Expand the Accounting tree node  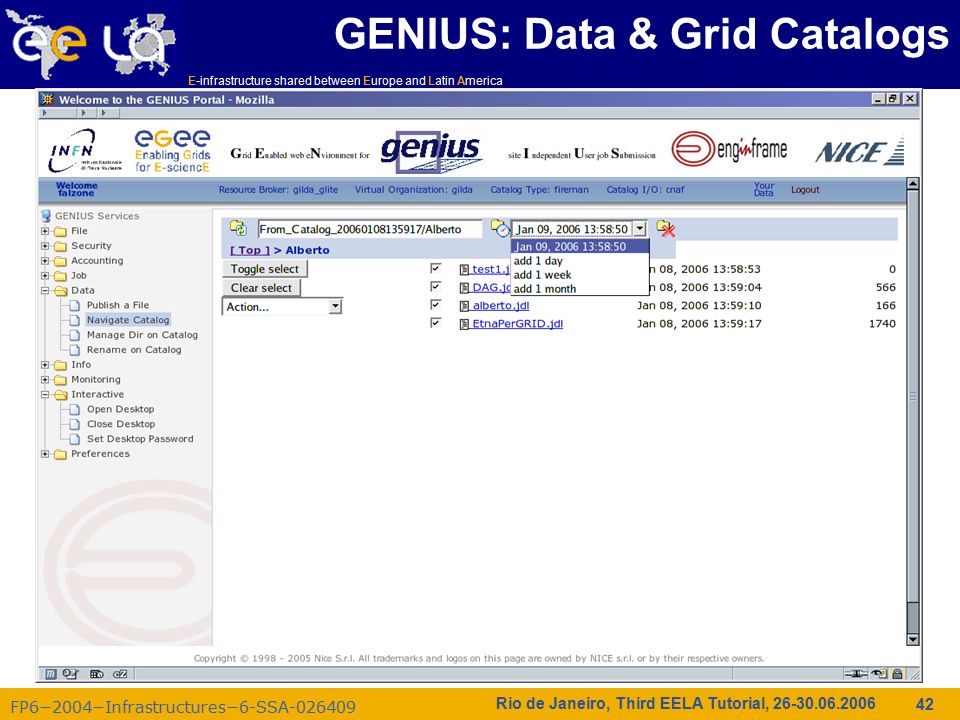click(45, 261)
